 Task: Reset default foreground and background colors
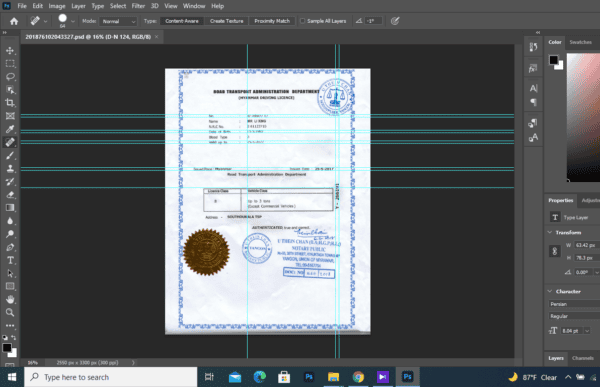(x=5, y=338)
